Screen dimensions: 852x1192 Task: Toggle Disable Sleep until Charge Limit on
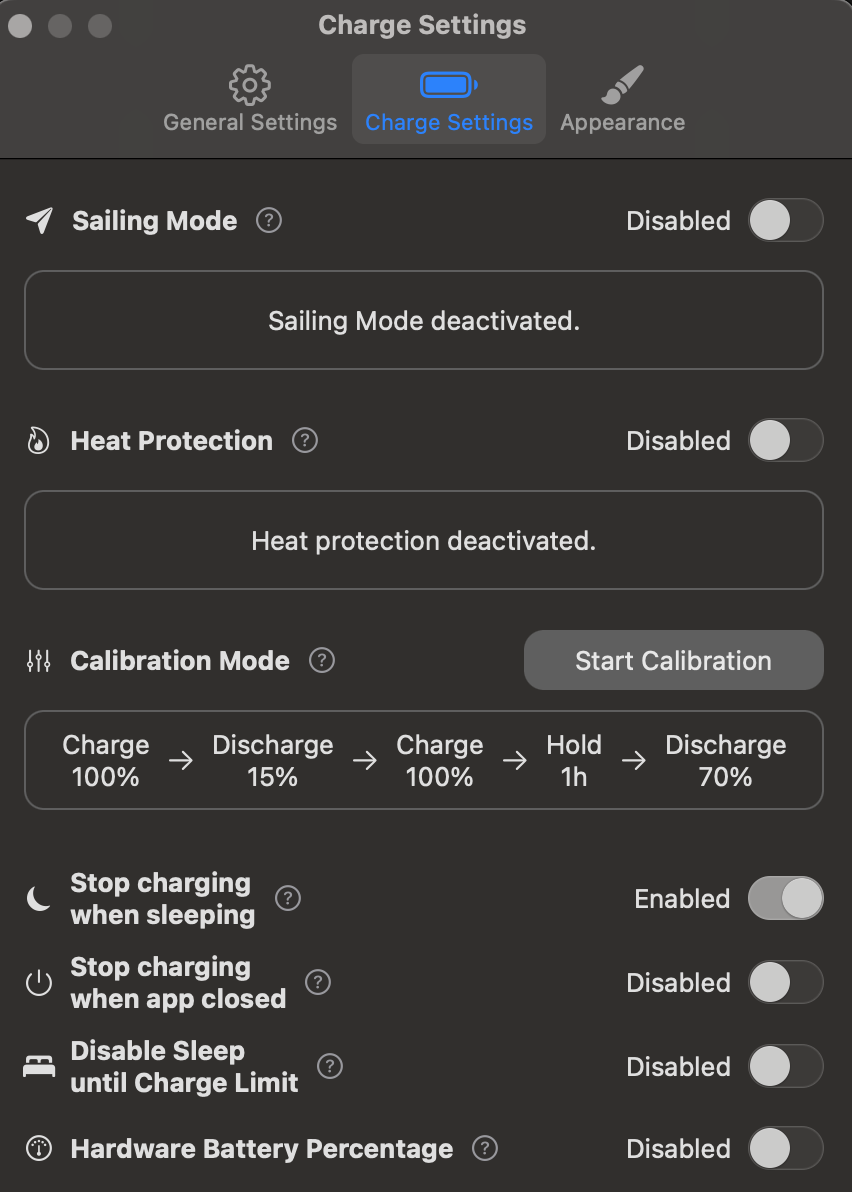[785, 1066]
